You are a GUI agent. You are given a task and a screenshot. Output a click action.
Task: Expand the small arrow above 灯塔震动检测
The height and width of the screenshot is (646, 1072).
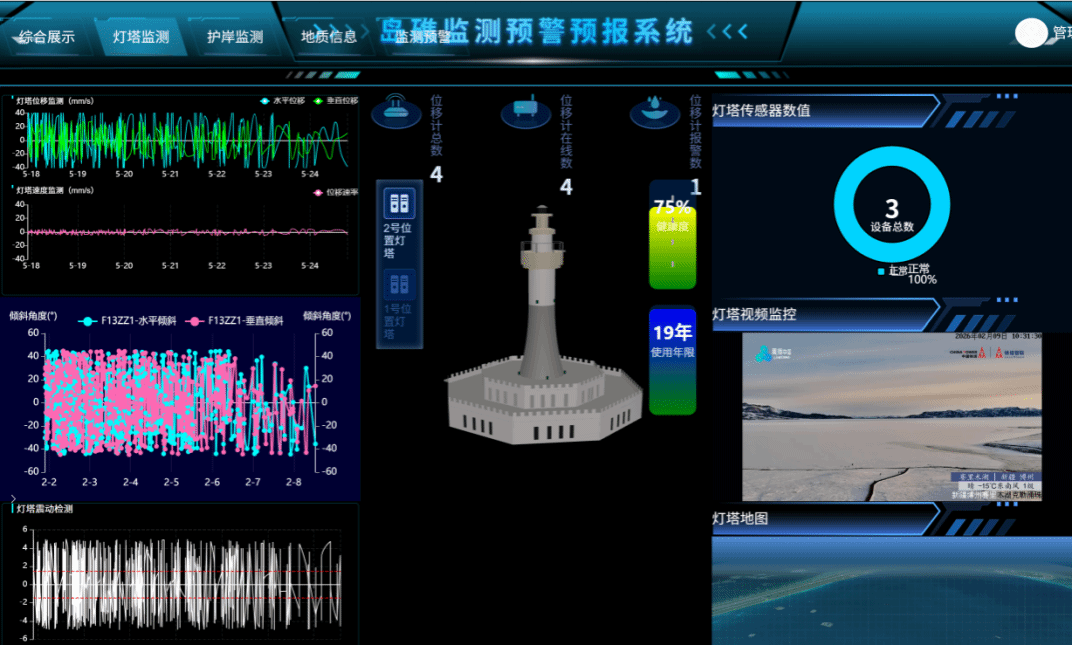coord(13,497)
